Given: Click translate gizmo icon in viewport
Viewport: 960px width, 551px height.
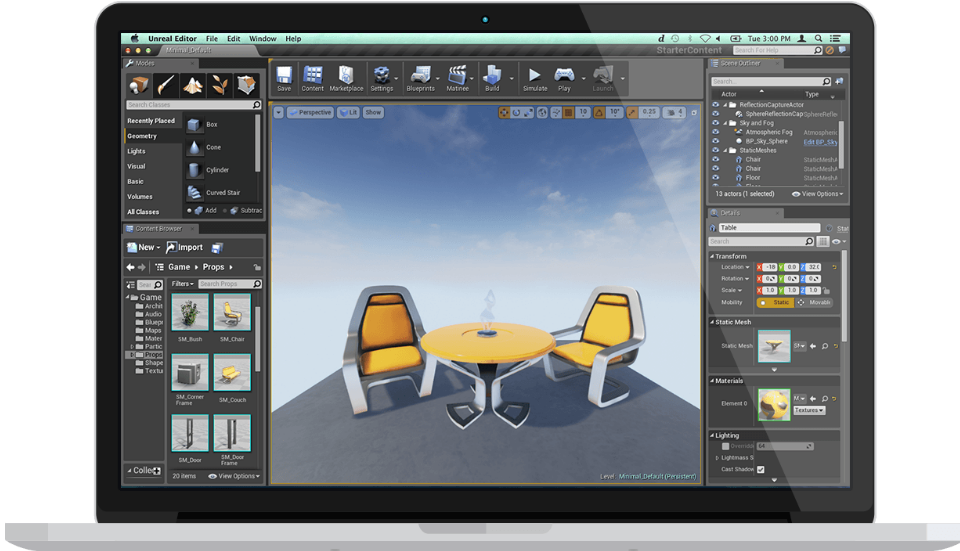Looking at the screenshot, I should [504, 113].
